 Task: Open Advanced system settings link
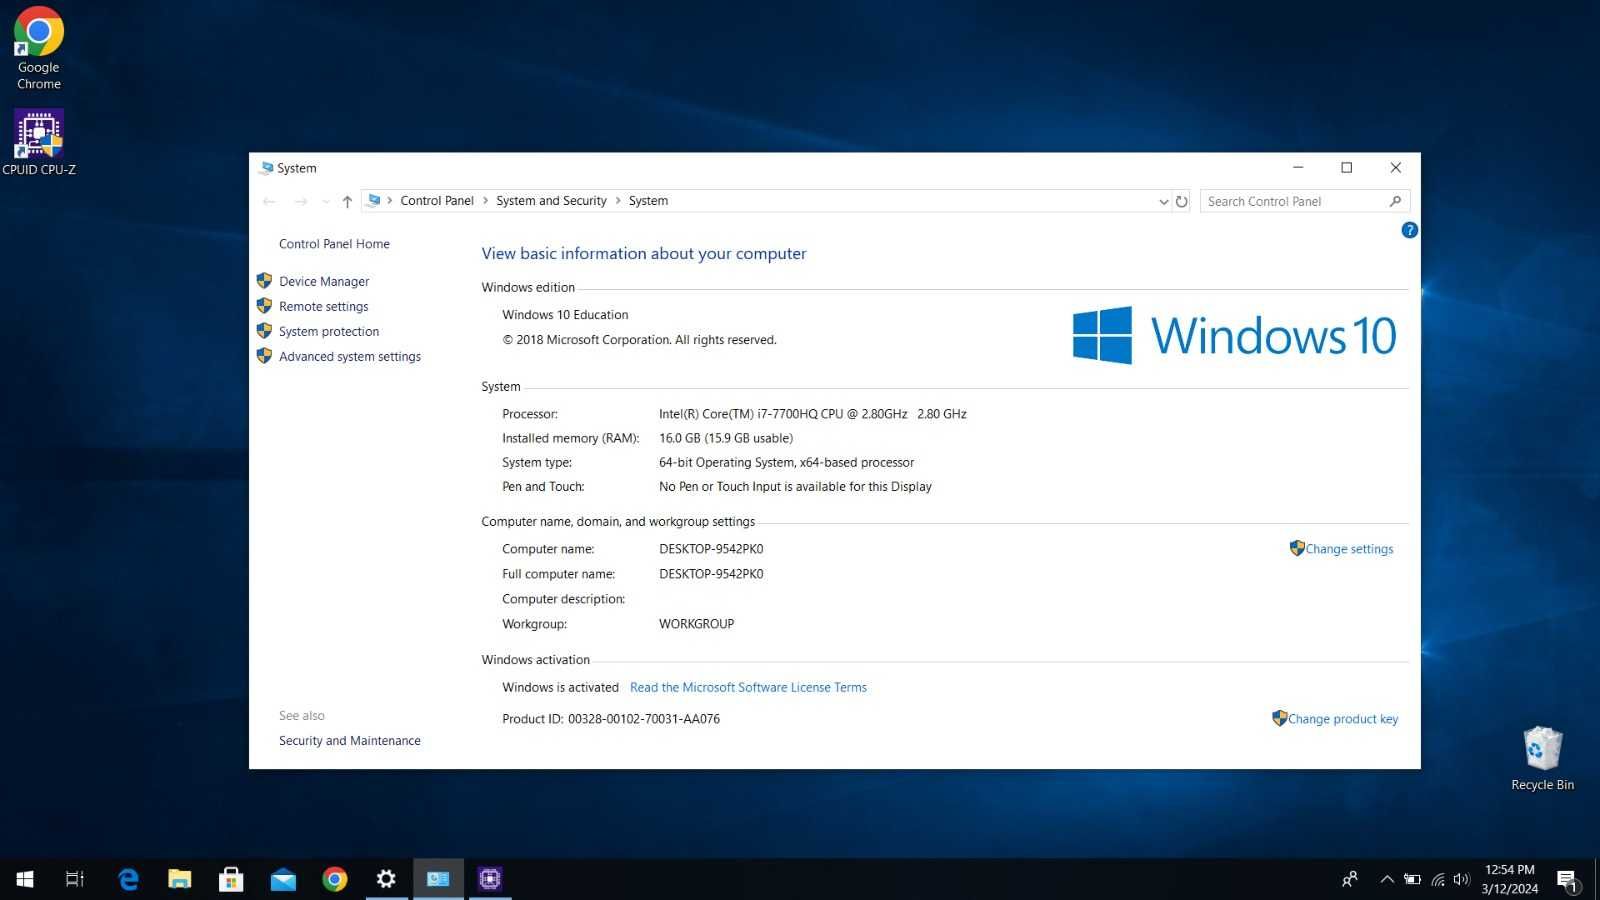coord(350,356)
